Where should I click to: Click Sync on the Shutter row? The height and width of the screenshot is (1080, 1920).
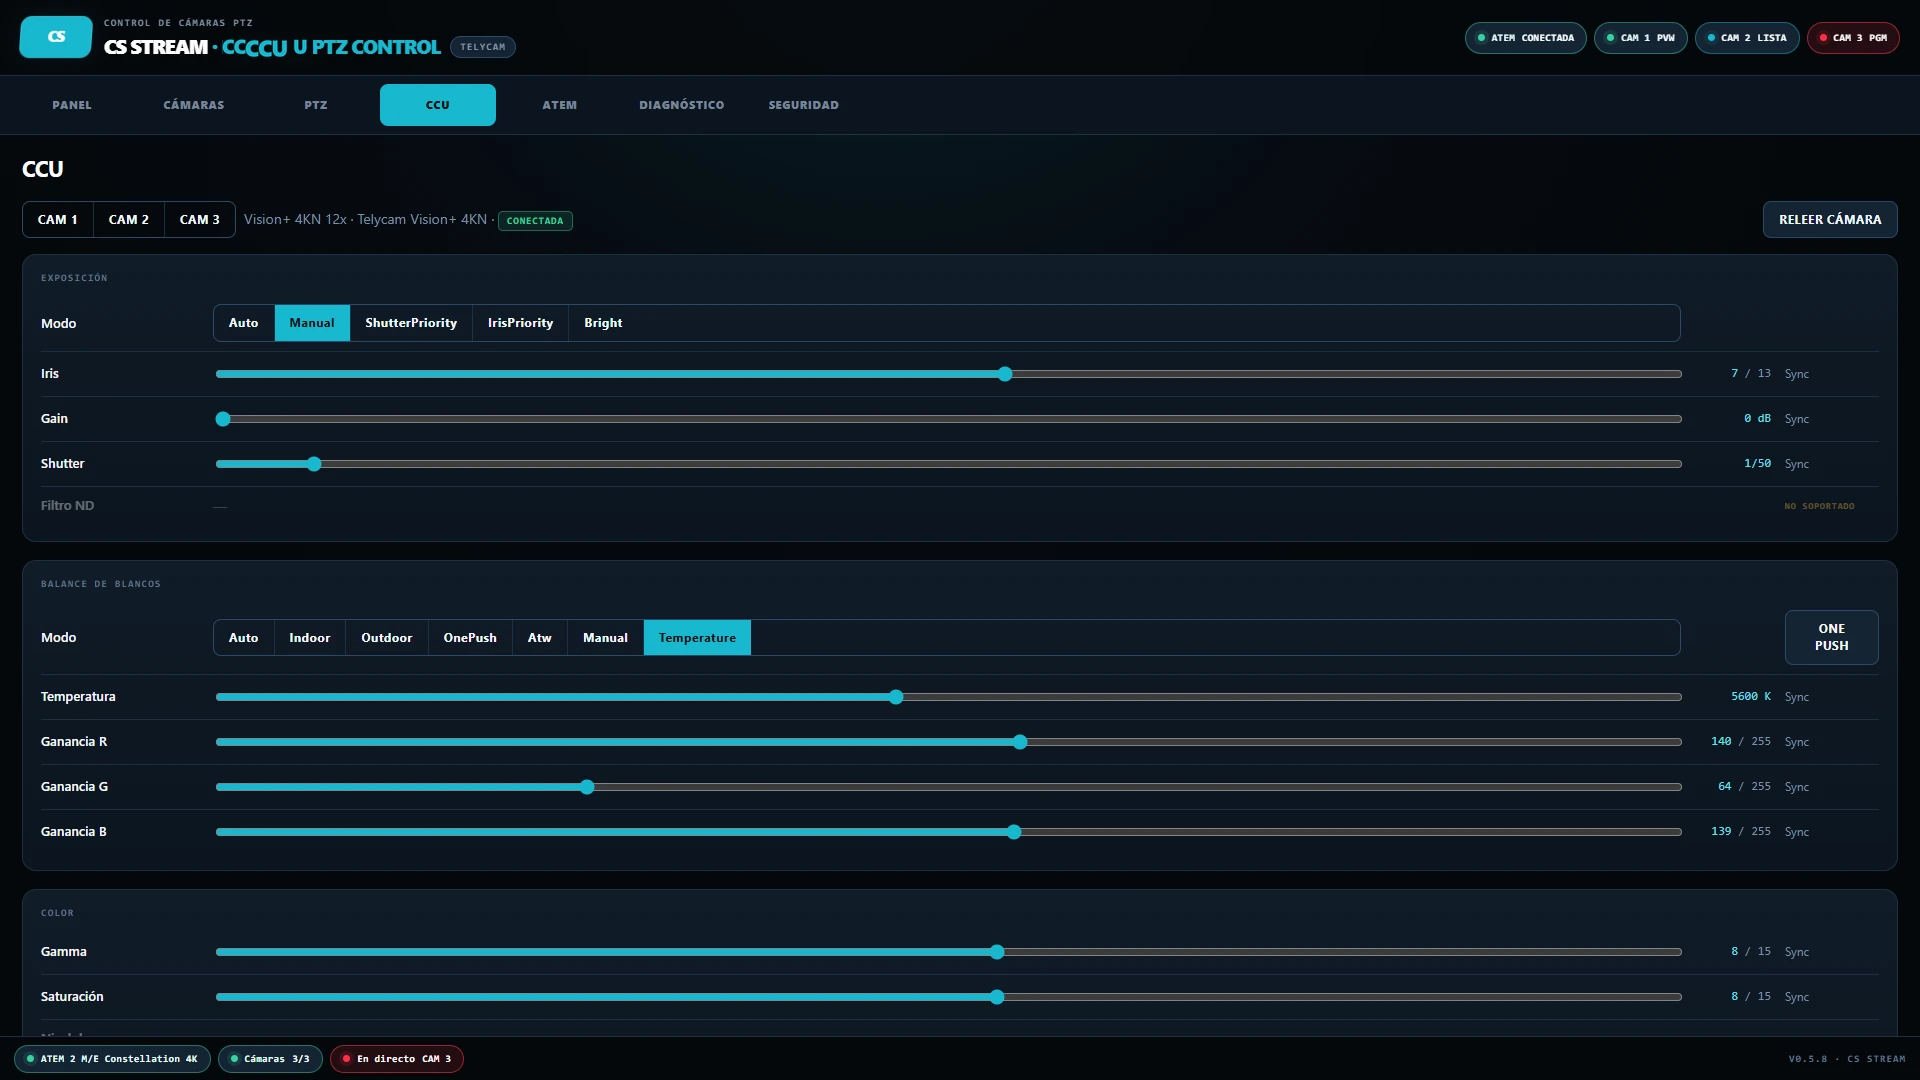click(x=1797, y=464)
